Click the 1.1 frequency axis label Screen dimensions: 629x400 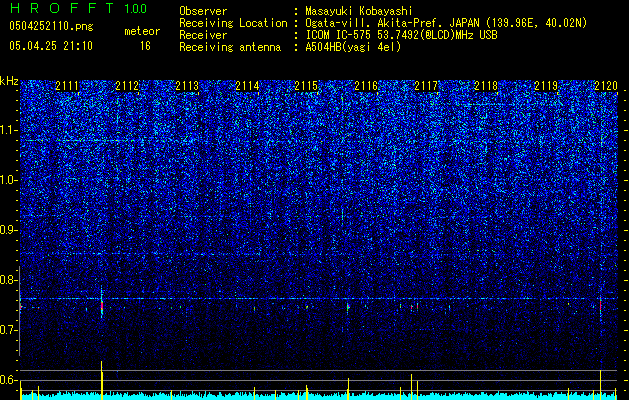pyautogui.click(x=9, y=130)
